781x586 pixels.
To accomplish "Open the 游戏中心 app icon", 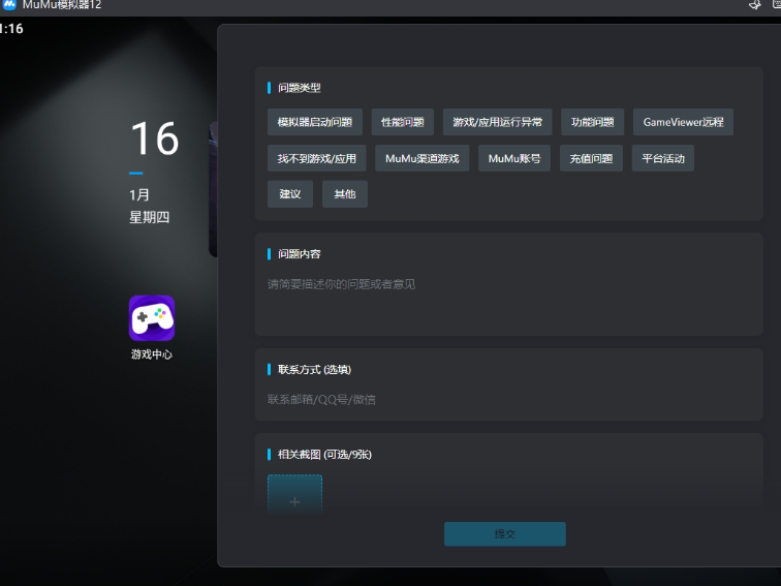I will [x=151, y=318].
